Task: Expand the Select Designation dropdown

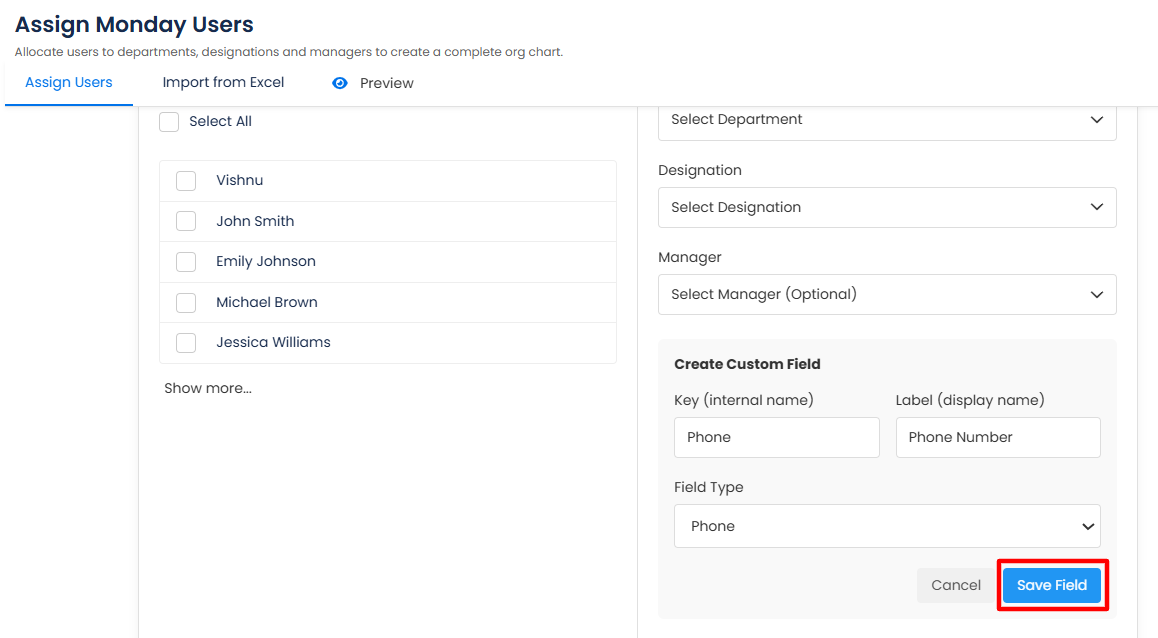Action: 887,207
